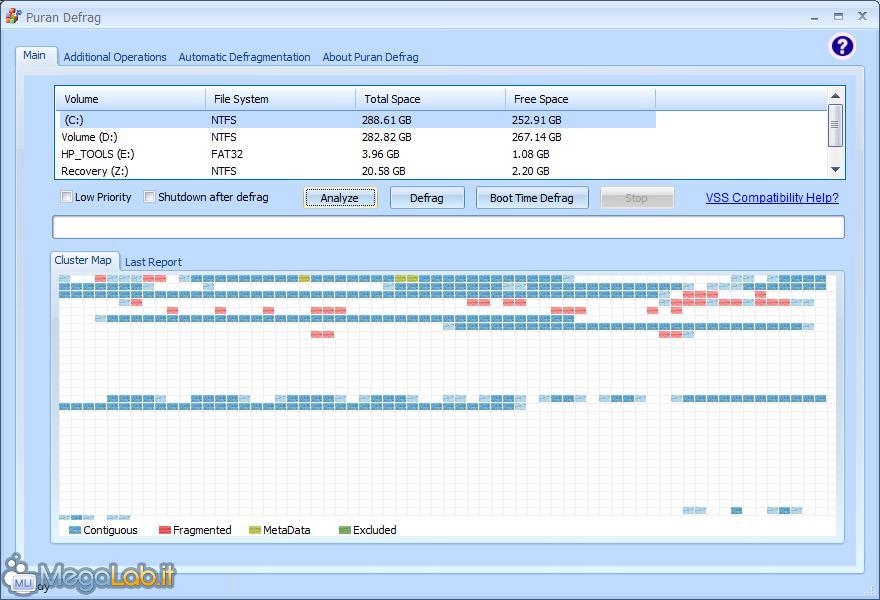880x600 pixels.
Task: Click the Boot Time Defrag button
Action: click(531, 198)
